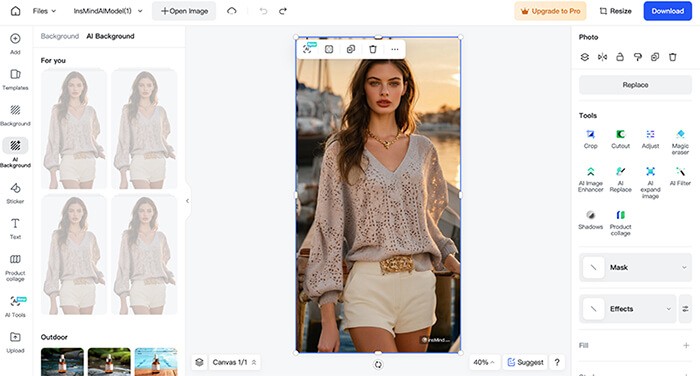The image size is (700, 376).
Task: Collapse the left panel with arrow
Action: tap(188, 201)
